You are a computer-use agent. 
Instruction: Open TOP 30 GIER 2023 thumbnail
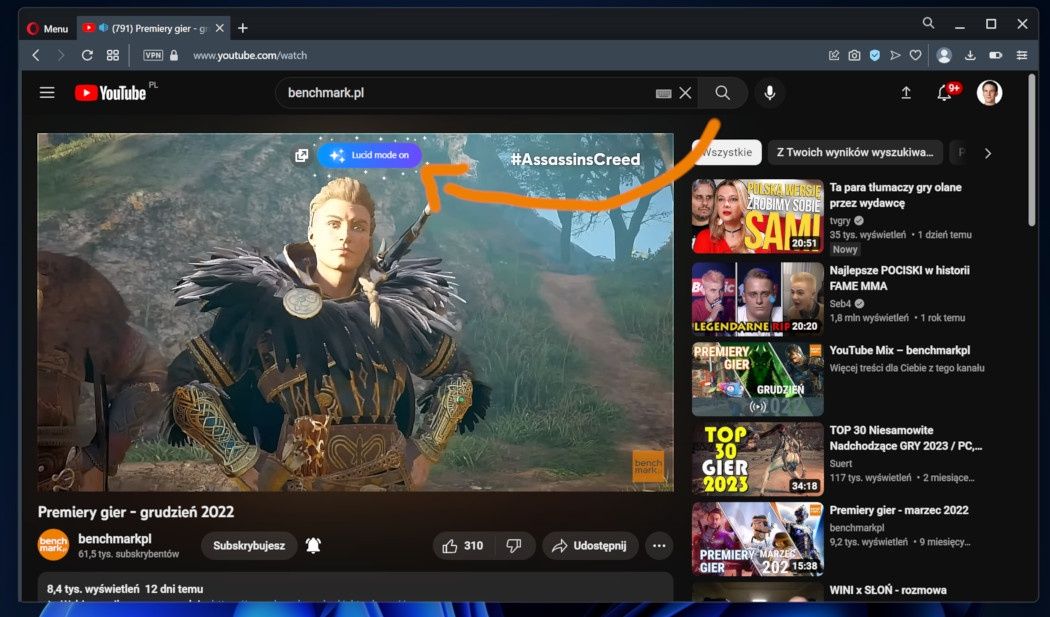(x=757, y=459)
